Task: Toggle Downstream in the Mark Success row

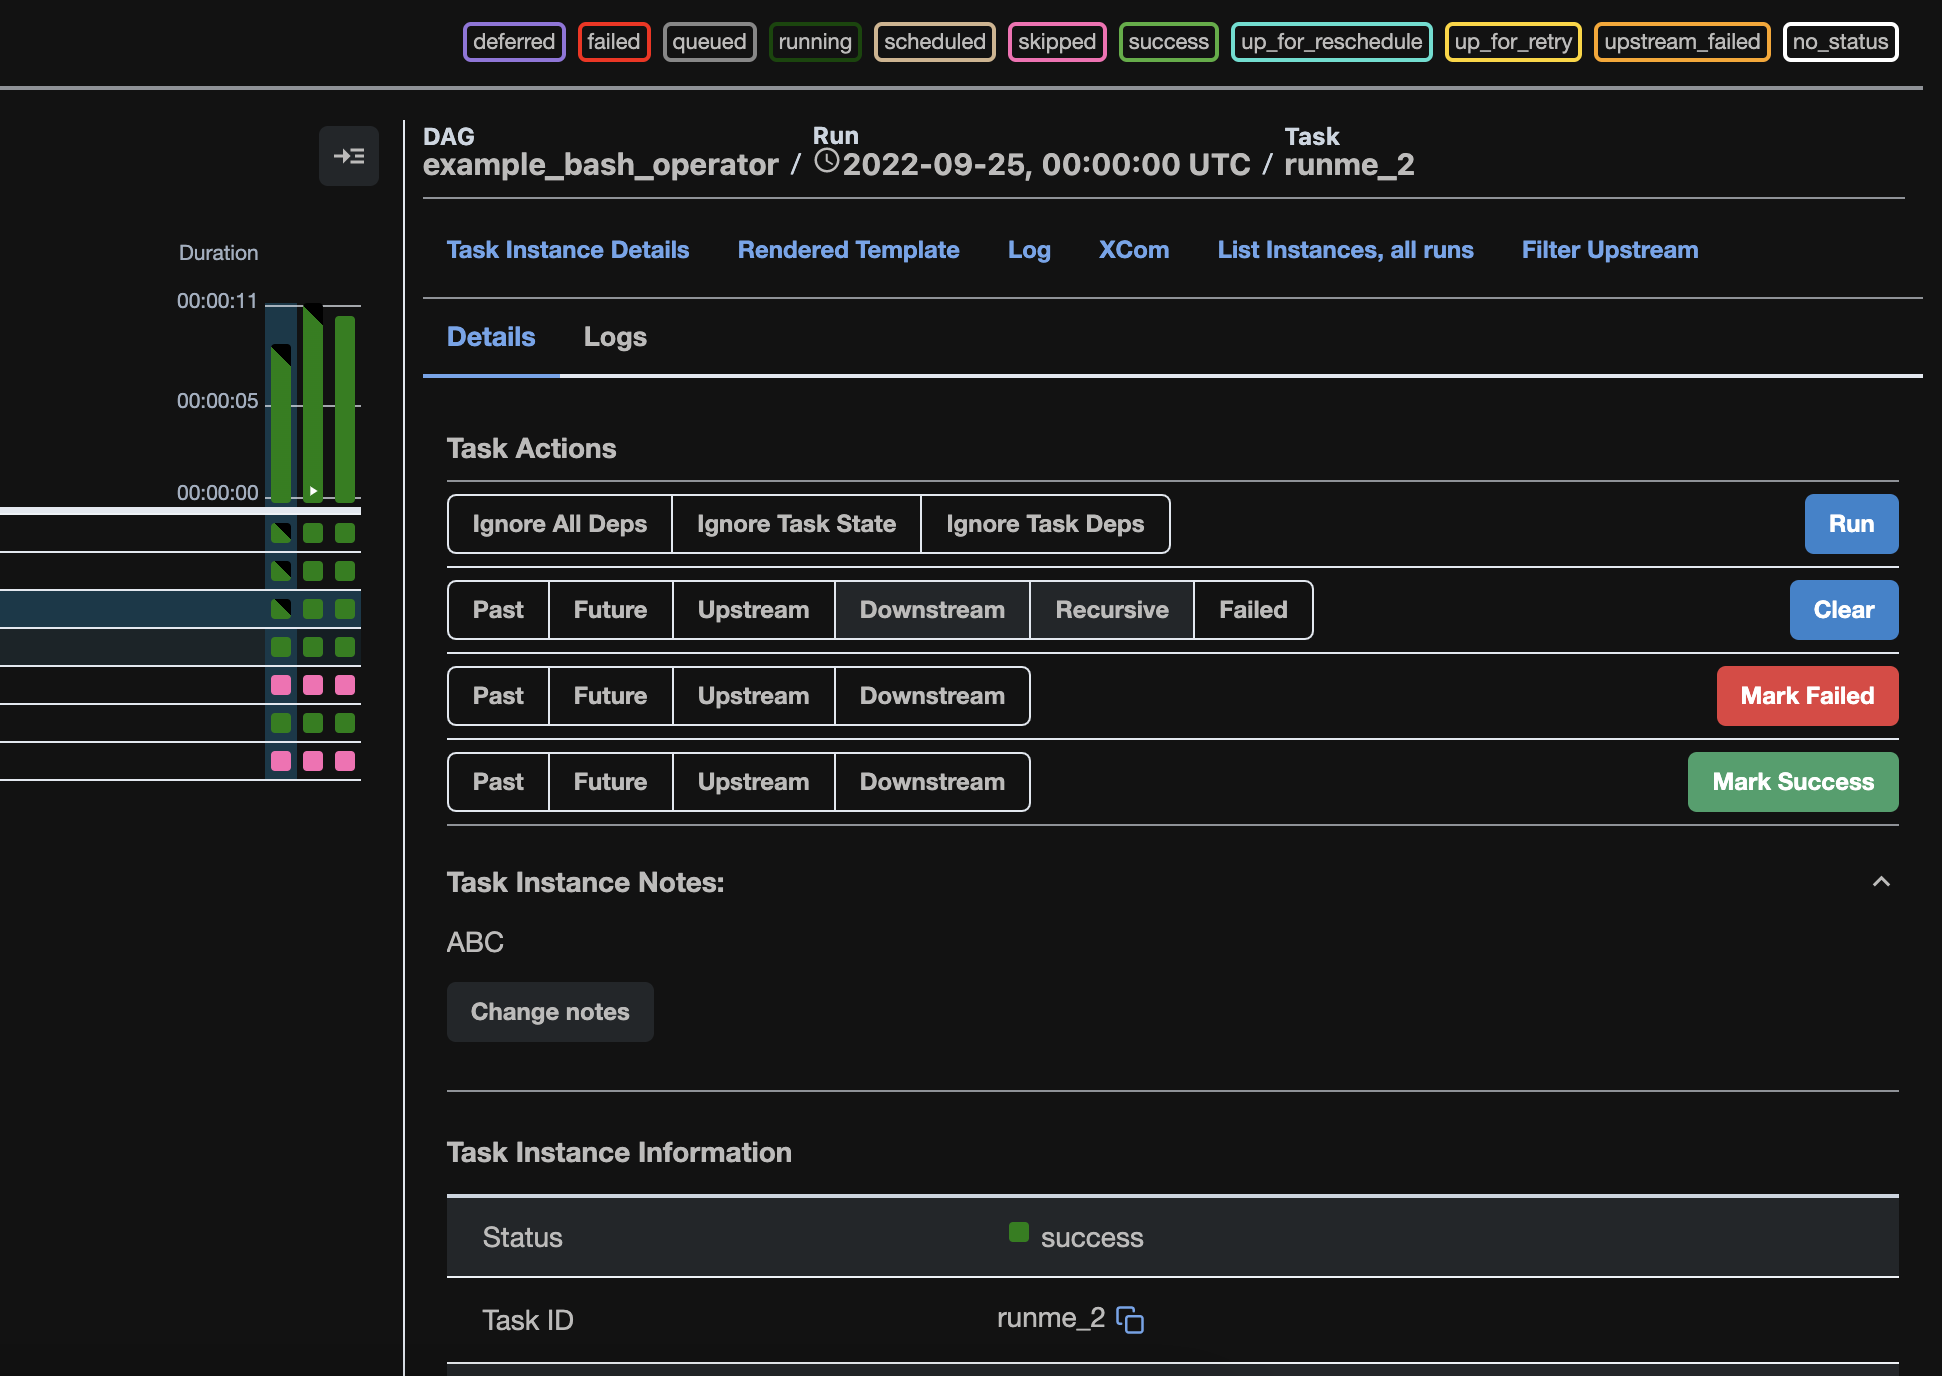Action: (931, 782)
